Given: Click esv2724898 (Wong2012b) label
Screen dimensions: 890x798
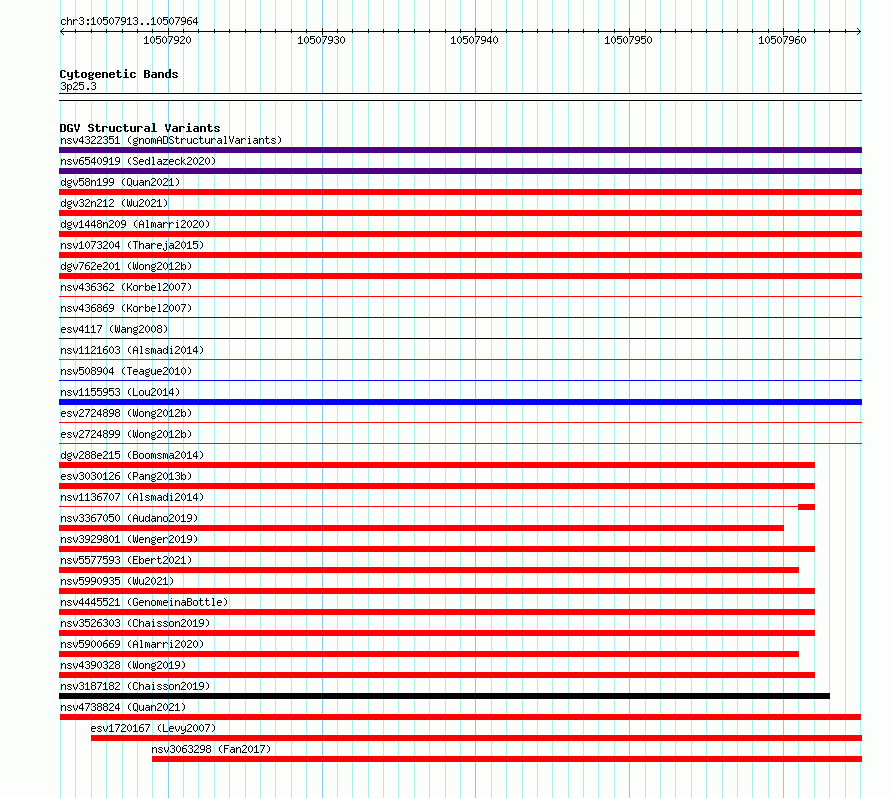Looking at the screenshot, I should [x=126, y=413].
